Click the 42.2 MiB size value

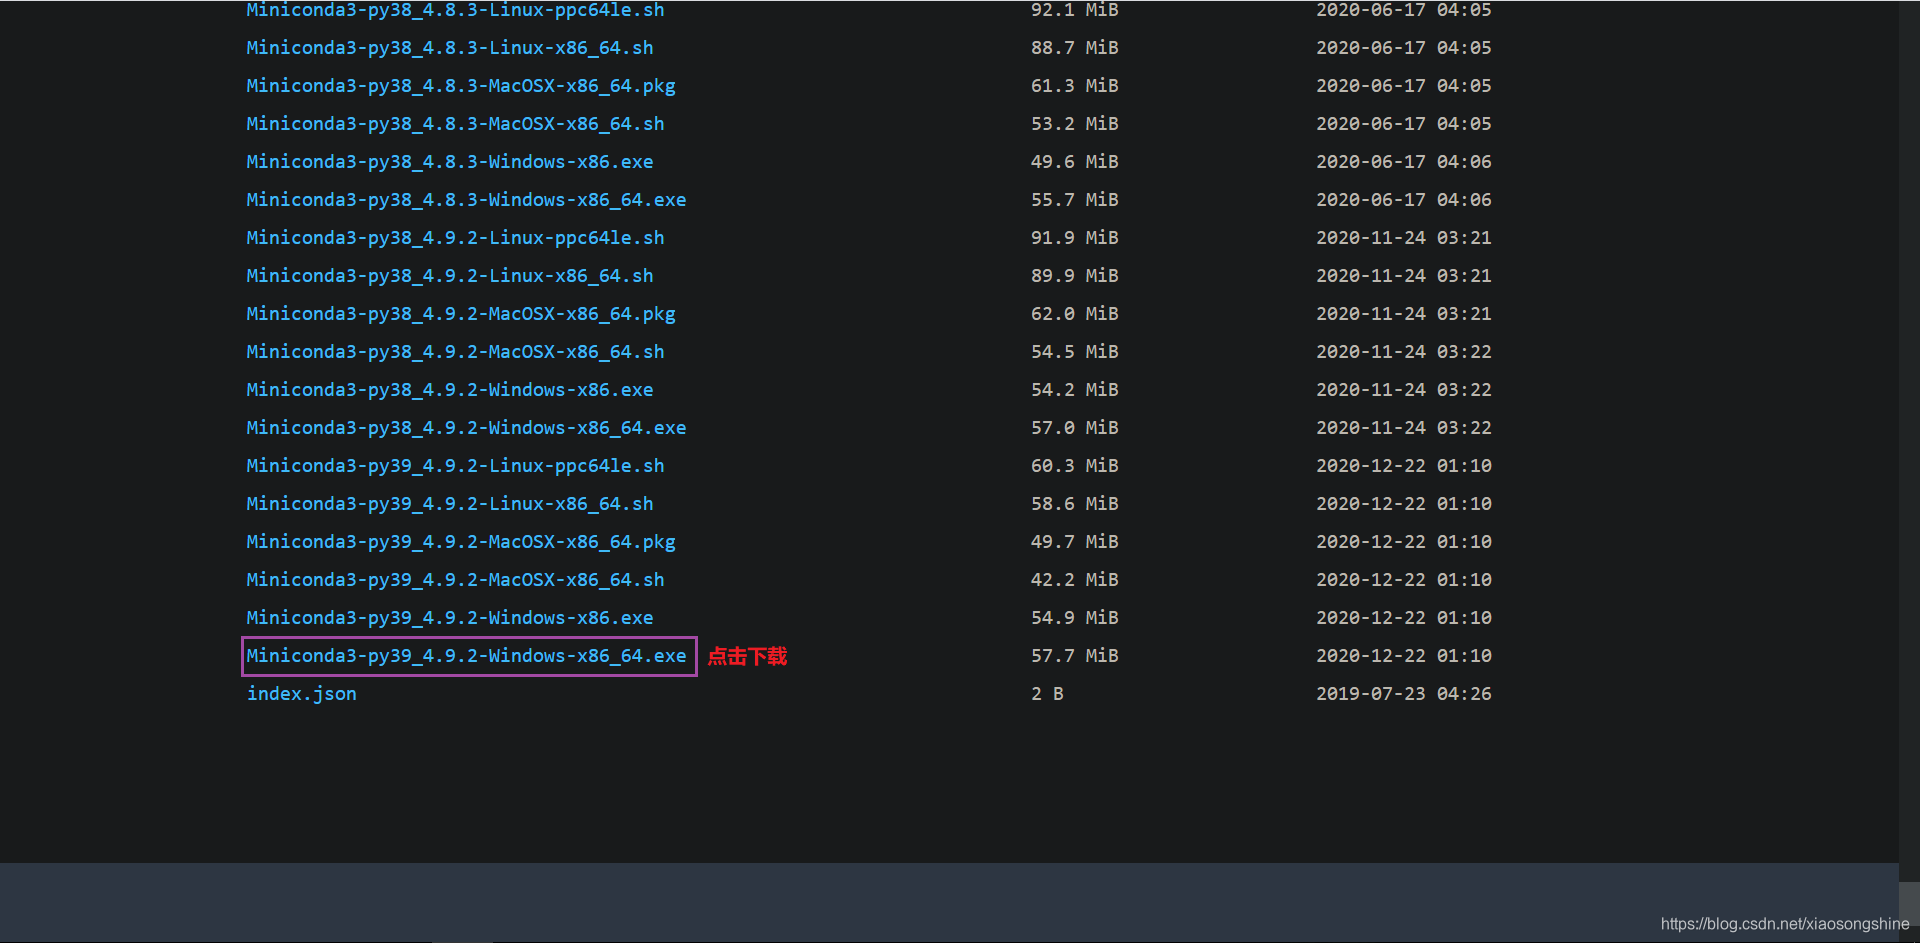(1075, 580)
